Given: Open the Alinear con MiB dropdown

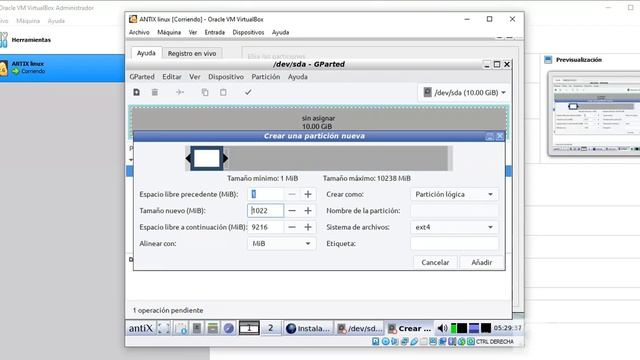Looking at the screenshot, I should (281, 243).
